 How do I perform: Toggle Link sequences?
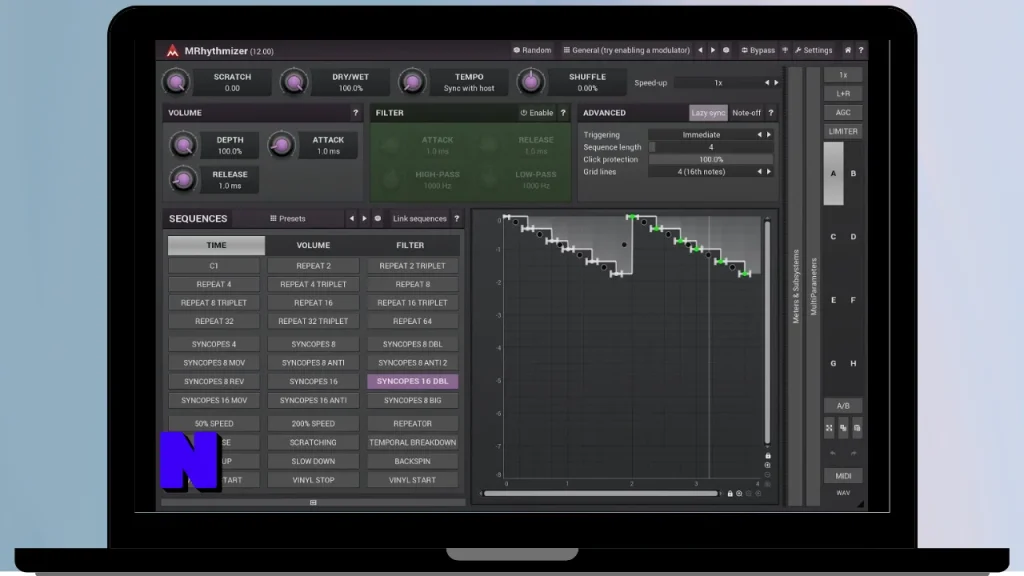click(x=419, y=219)
